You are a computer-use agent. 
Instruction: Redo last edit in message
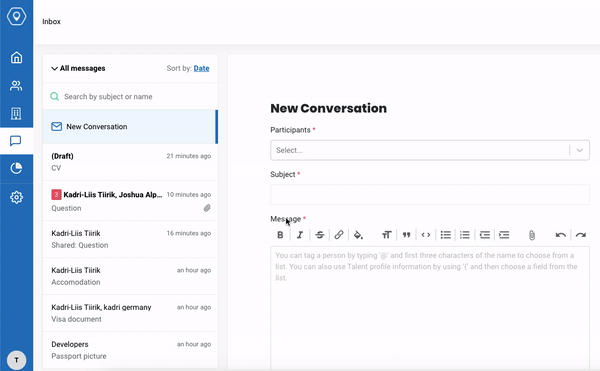(x=580, y=235)
